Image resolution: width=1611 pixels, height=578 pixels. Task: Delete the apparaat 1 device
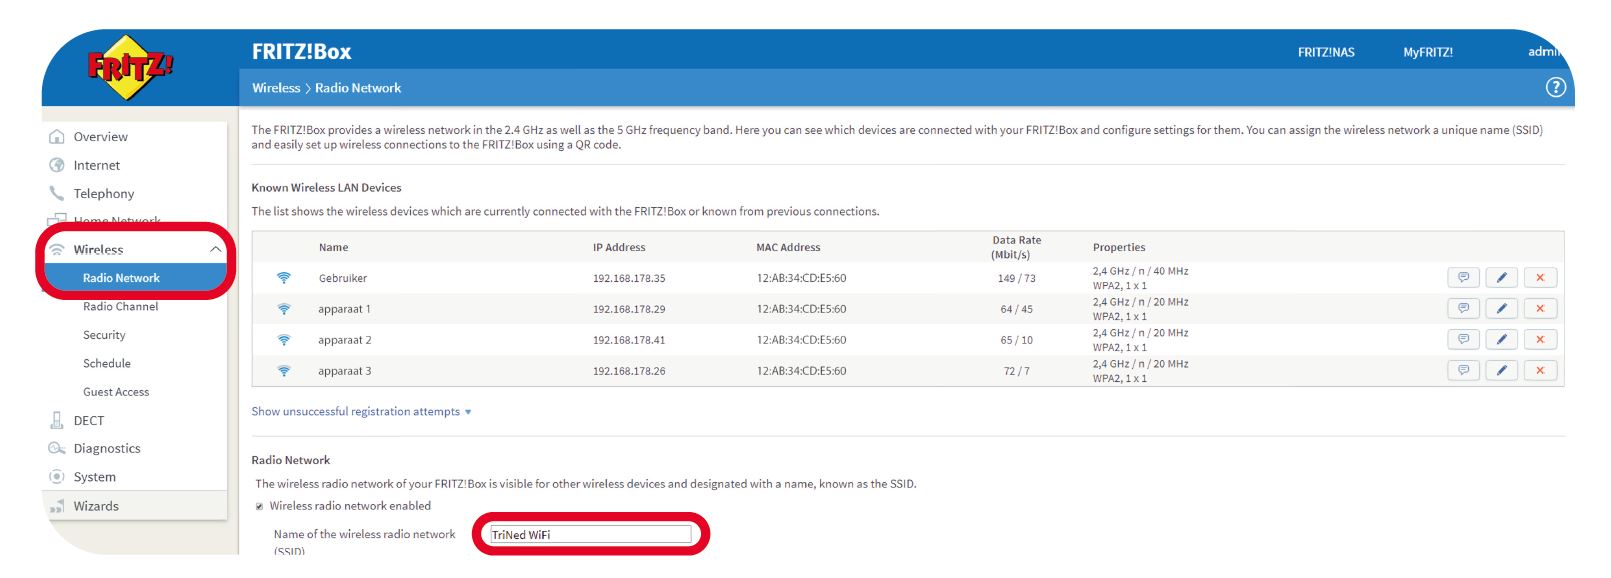pyautogui.click(x=1540, y=309)
